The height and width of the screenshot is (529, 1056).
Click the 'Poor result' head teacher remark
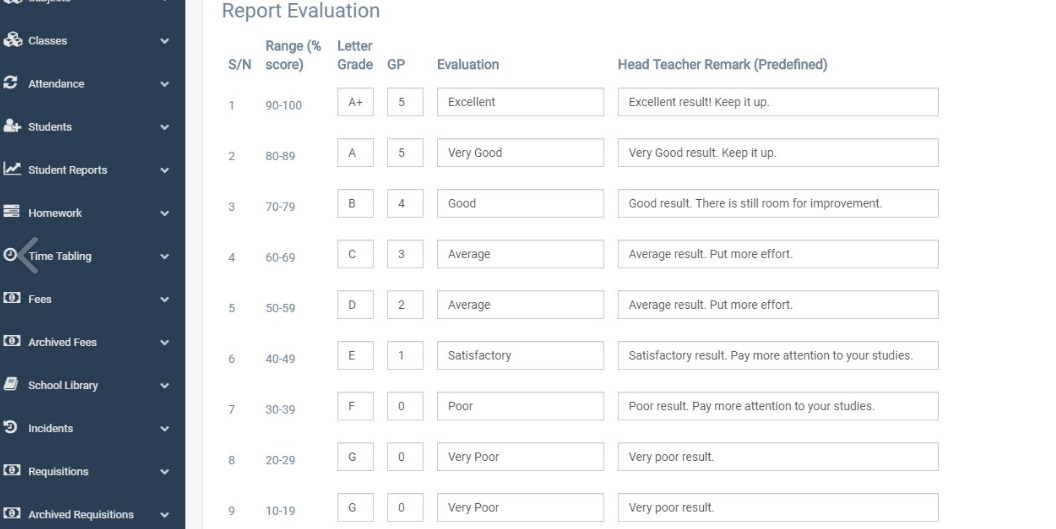[x=778, y=406]
